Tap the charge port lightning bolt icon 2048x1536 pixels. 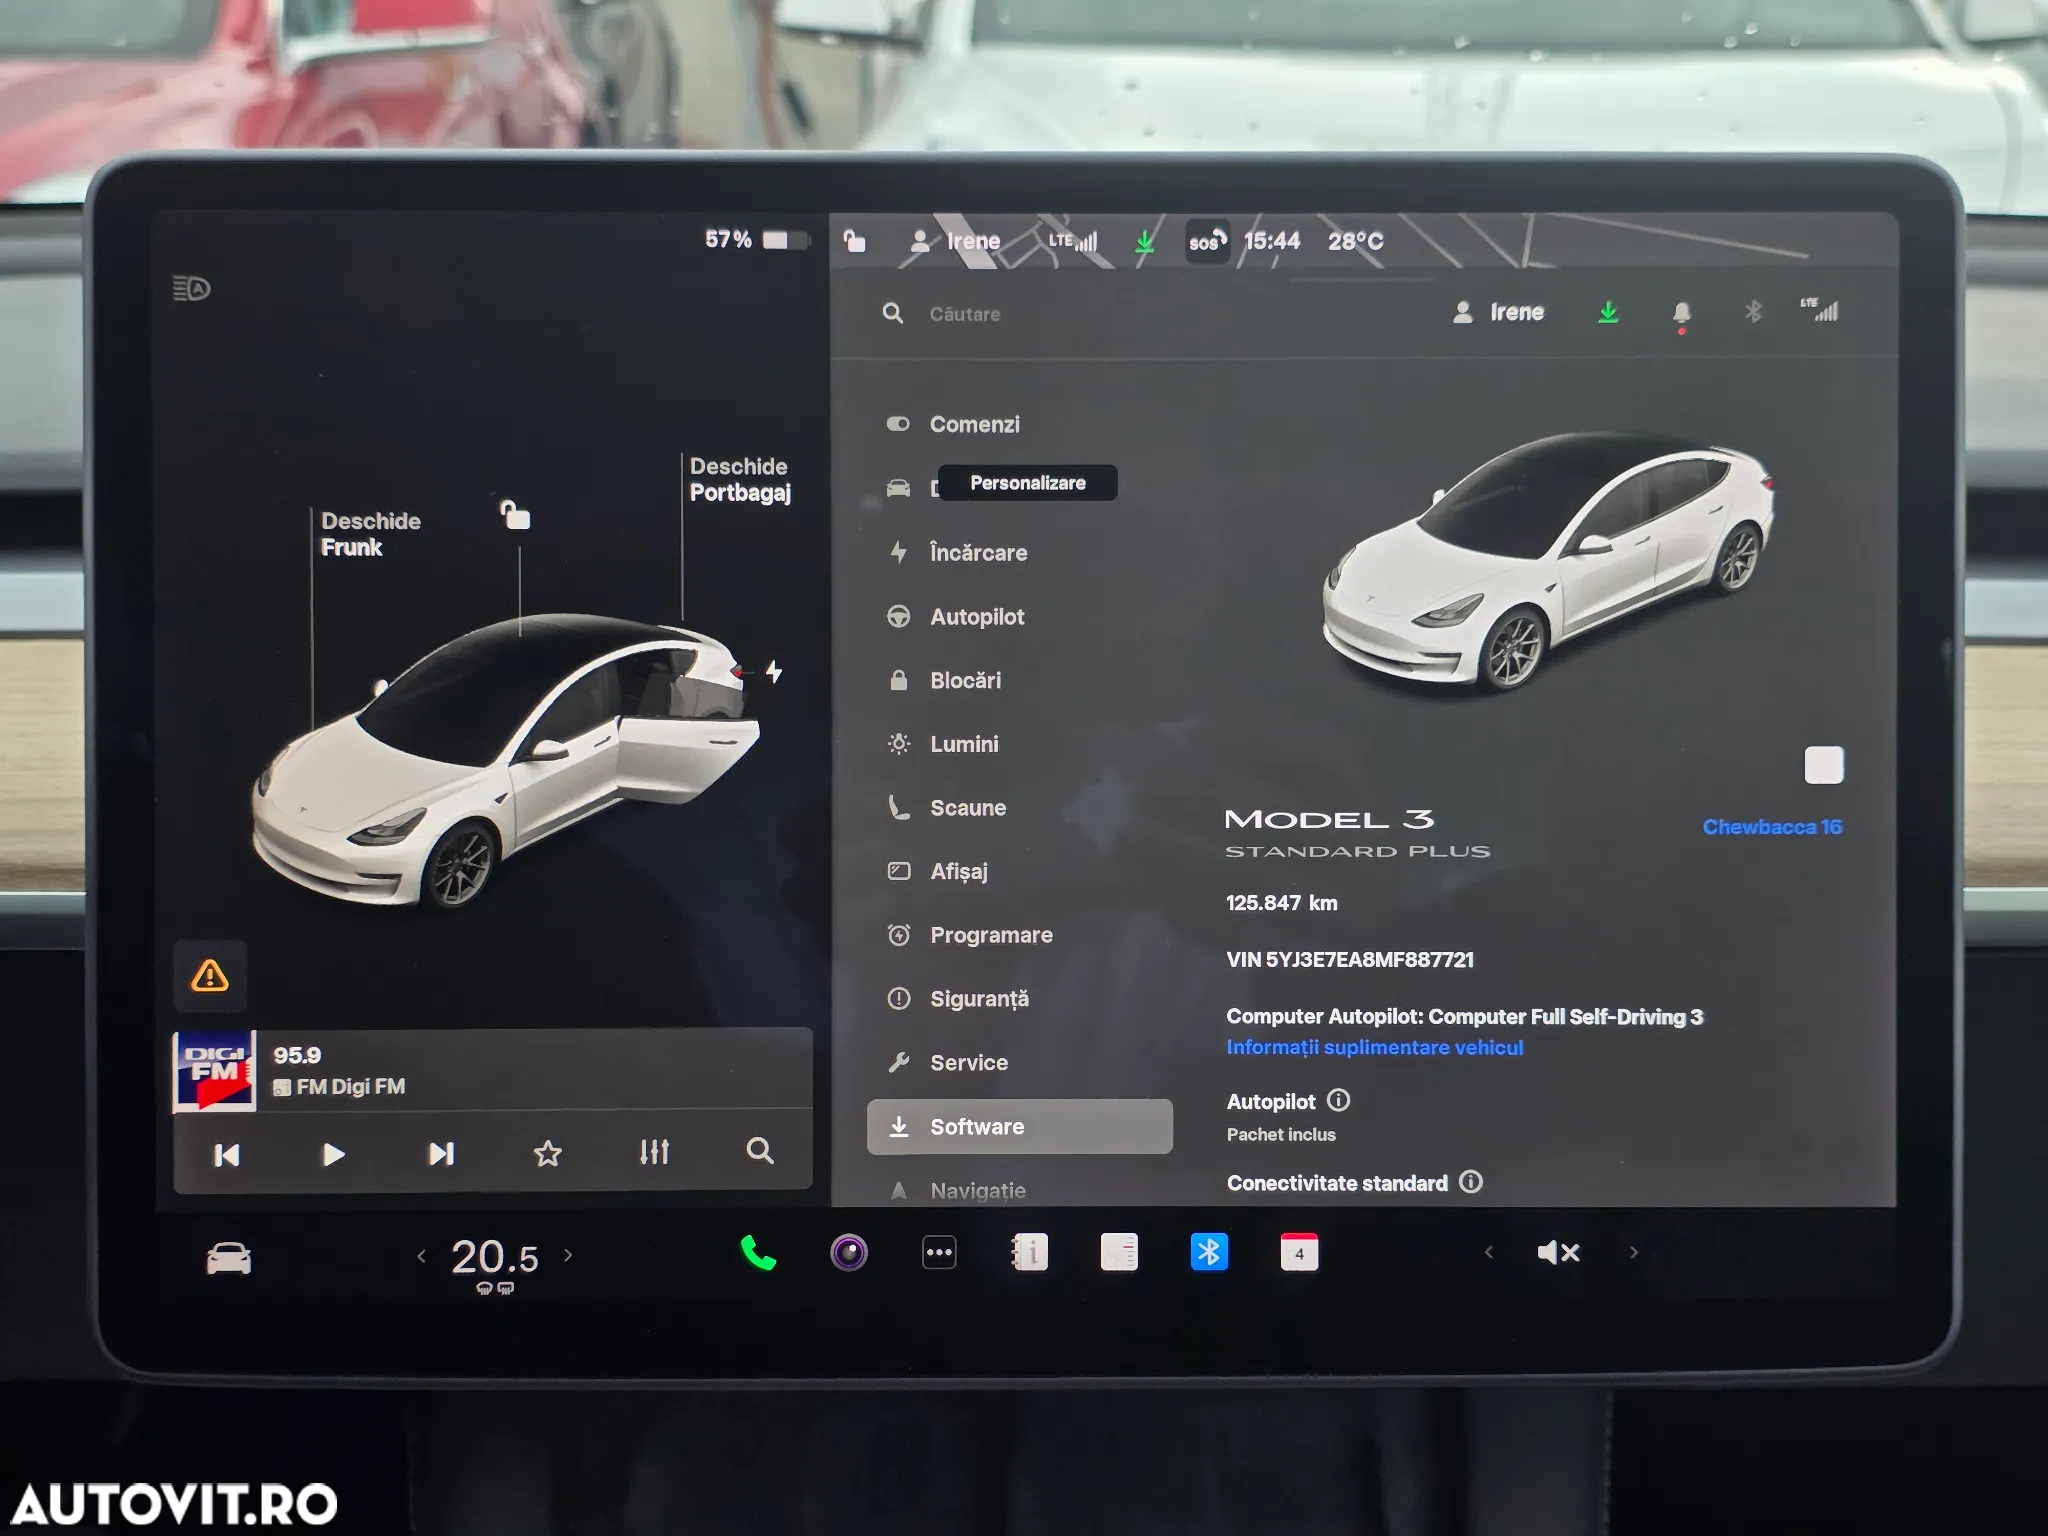coord(773,671)
